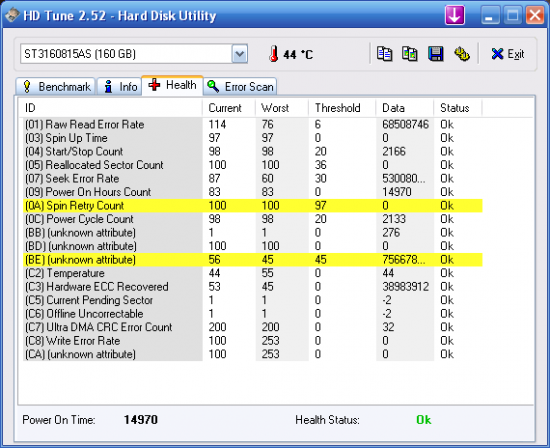Click data value 2166
Screen dimensions: 550x448
point(394,151)
